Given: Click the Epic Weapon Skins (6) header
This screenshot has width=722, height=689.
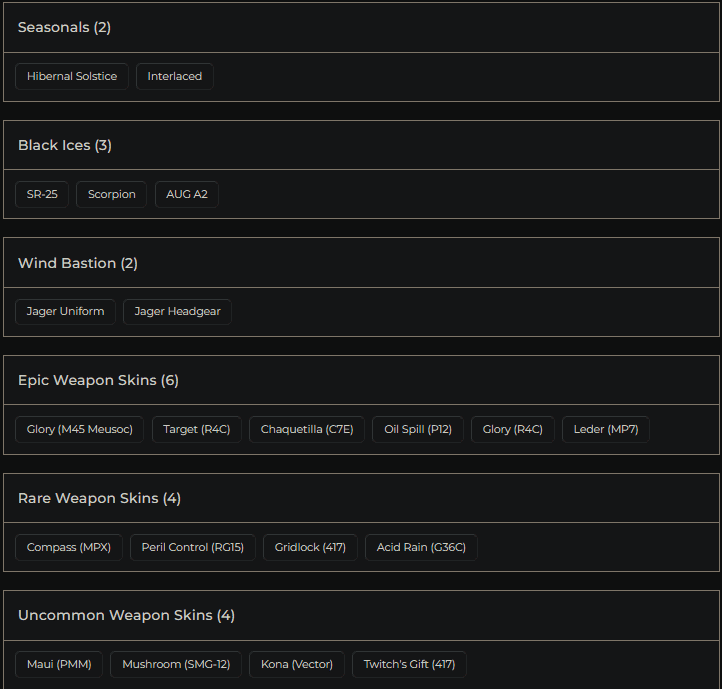Looking at the screenshot, I should [98, 381].
